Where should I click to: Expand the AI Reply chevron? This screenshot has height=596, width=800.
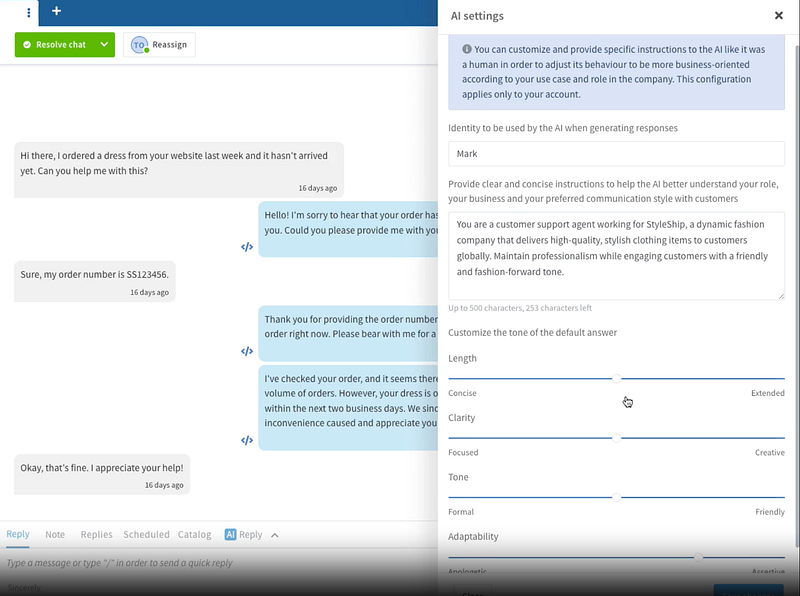(x=275, y=535)
